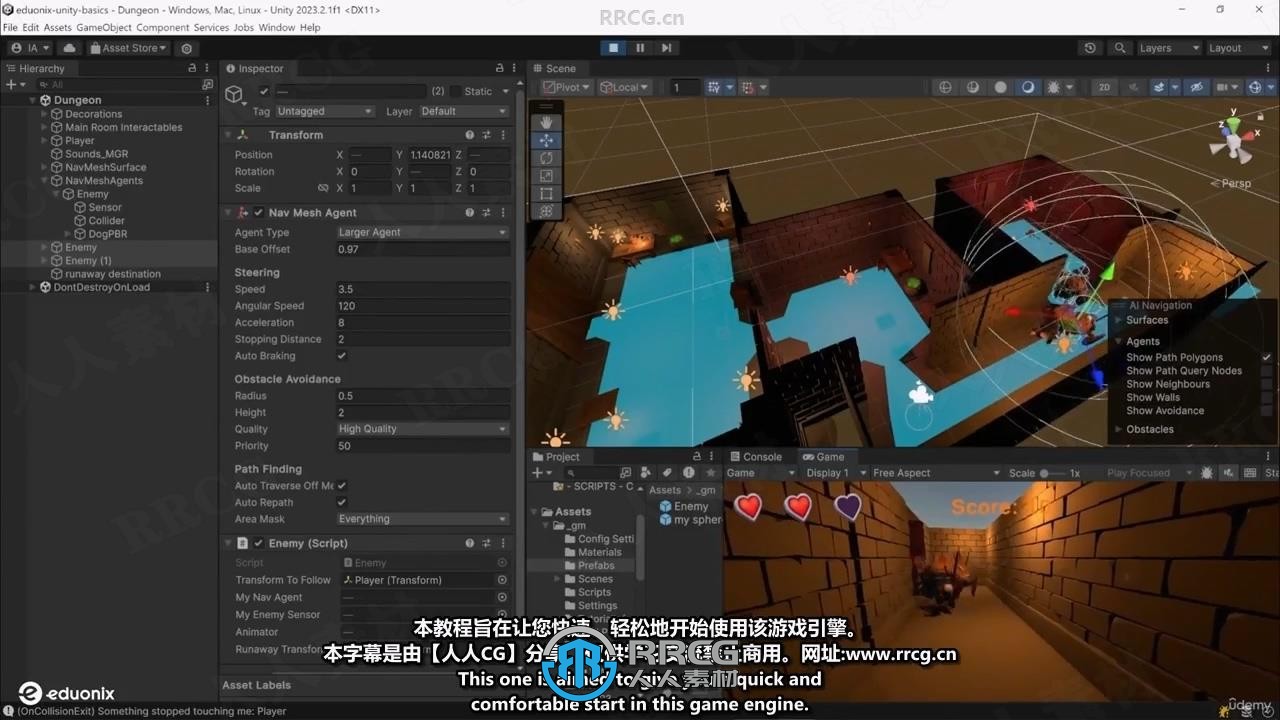The height and width of the screenshot is (720, 1280).
Task: Lock the Hierarchy panel
Action: 192,68
